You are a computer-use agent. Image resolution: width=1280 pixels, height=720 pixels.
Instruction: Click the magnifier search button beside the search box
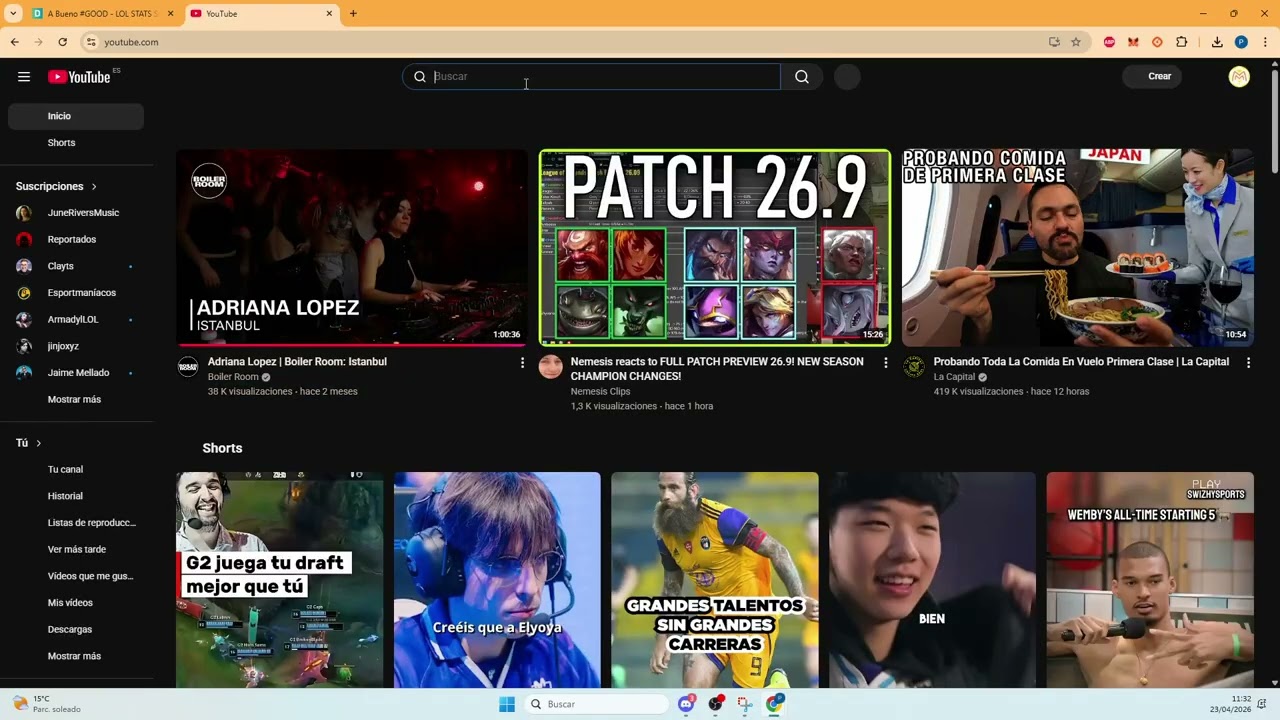click(x=802, y=77)
